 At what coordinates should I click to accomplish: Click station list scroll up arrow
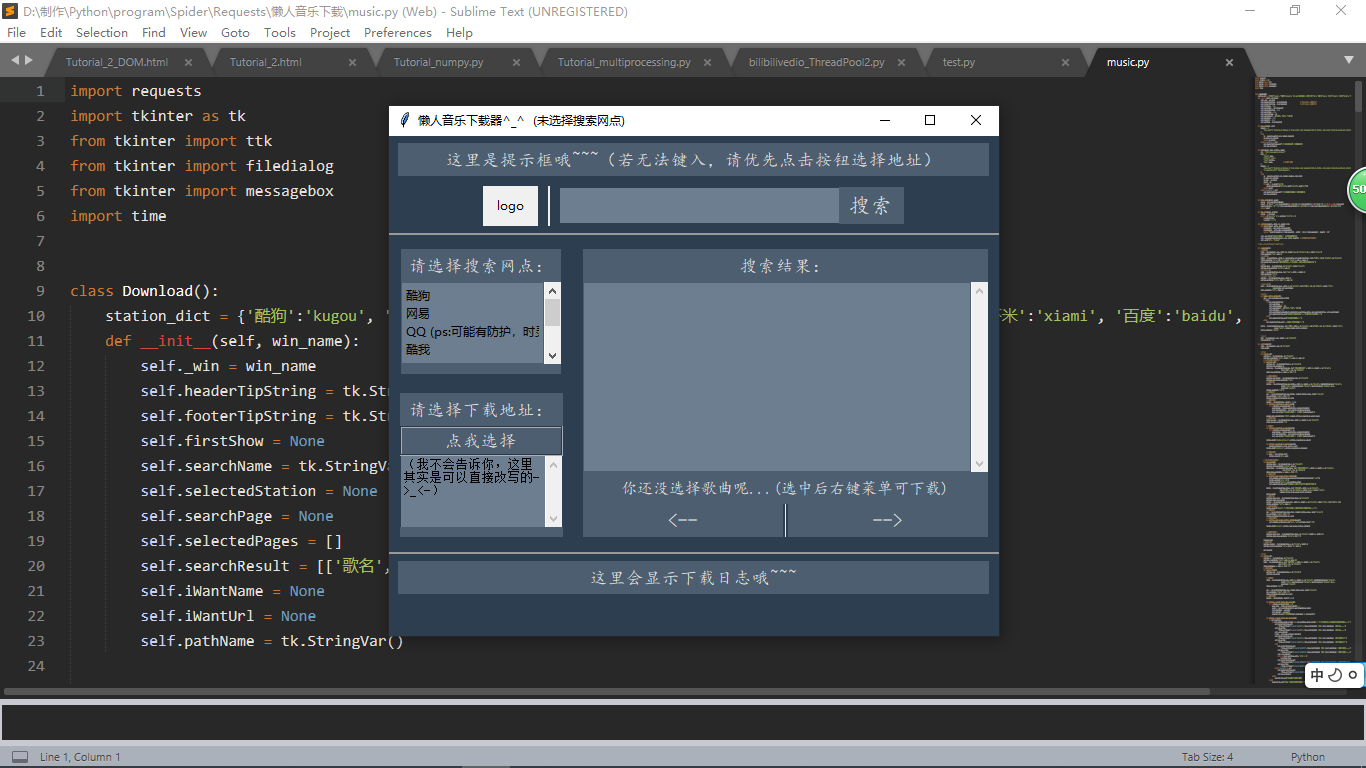[x=552, y=290]
